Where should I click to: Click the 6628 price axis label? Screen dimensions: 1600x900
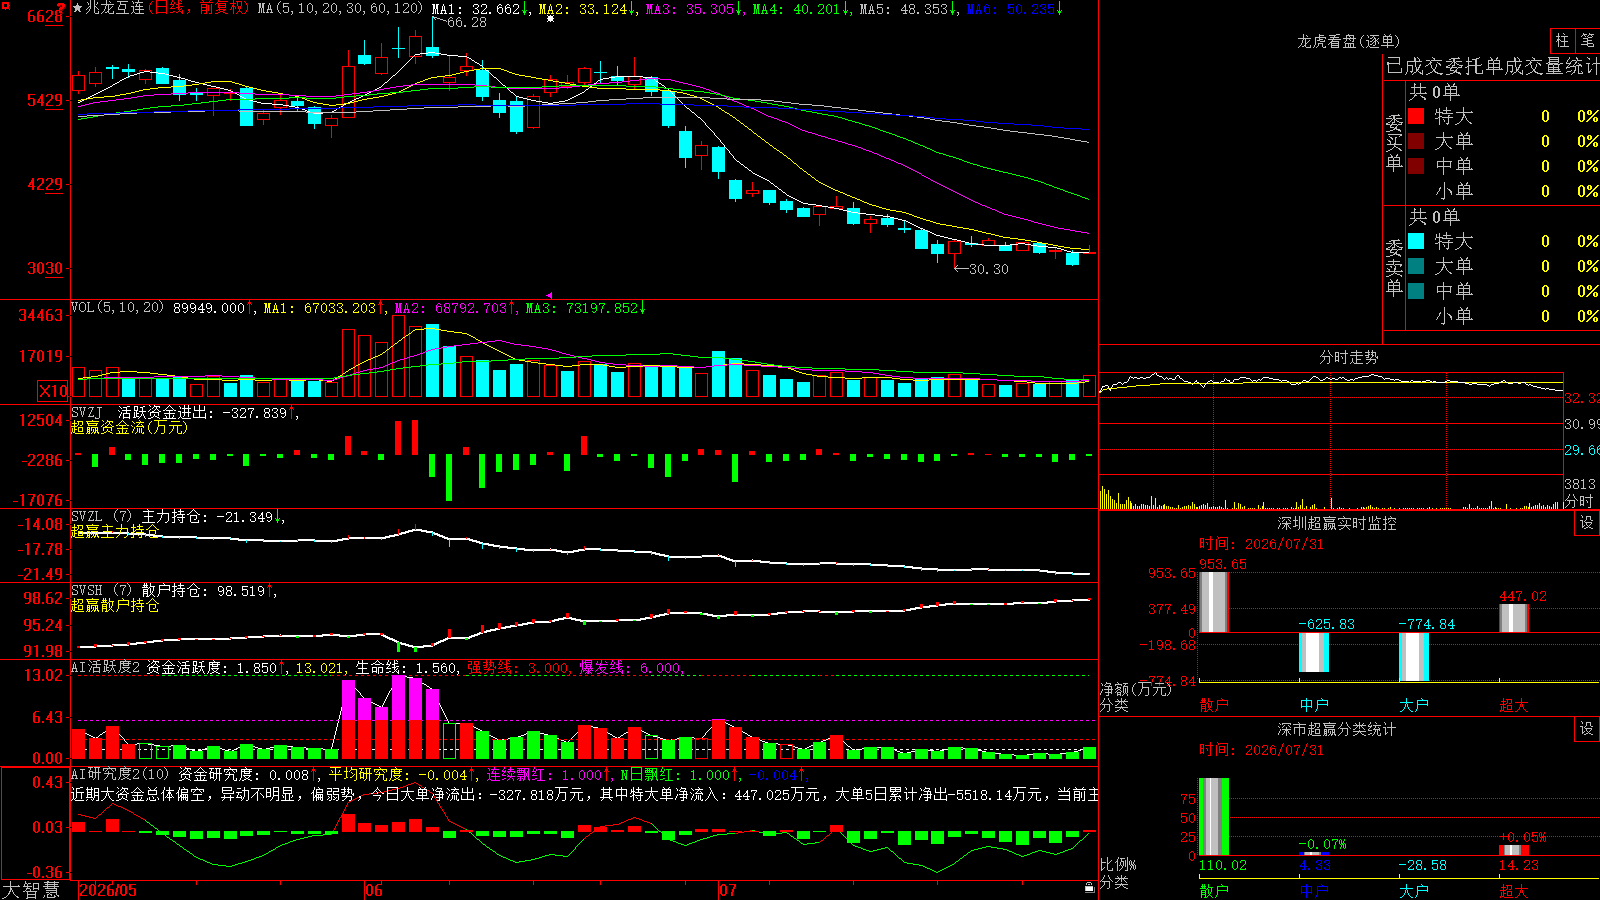(x=45, y=16)
